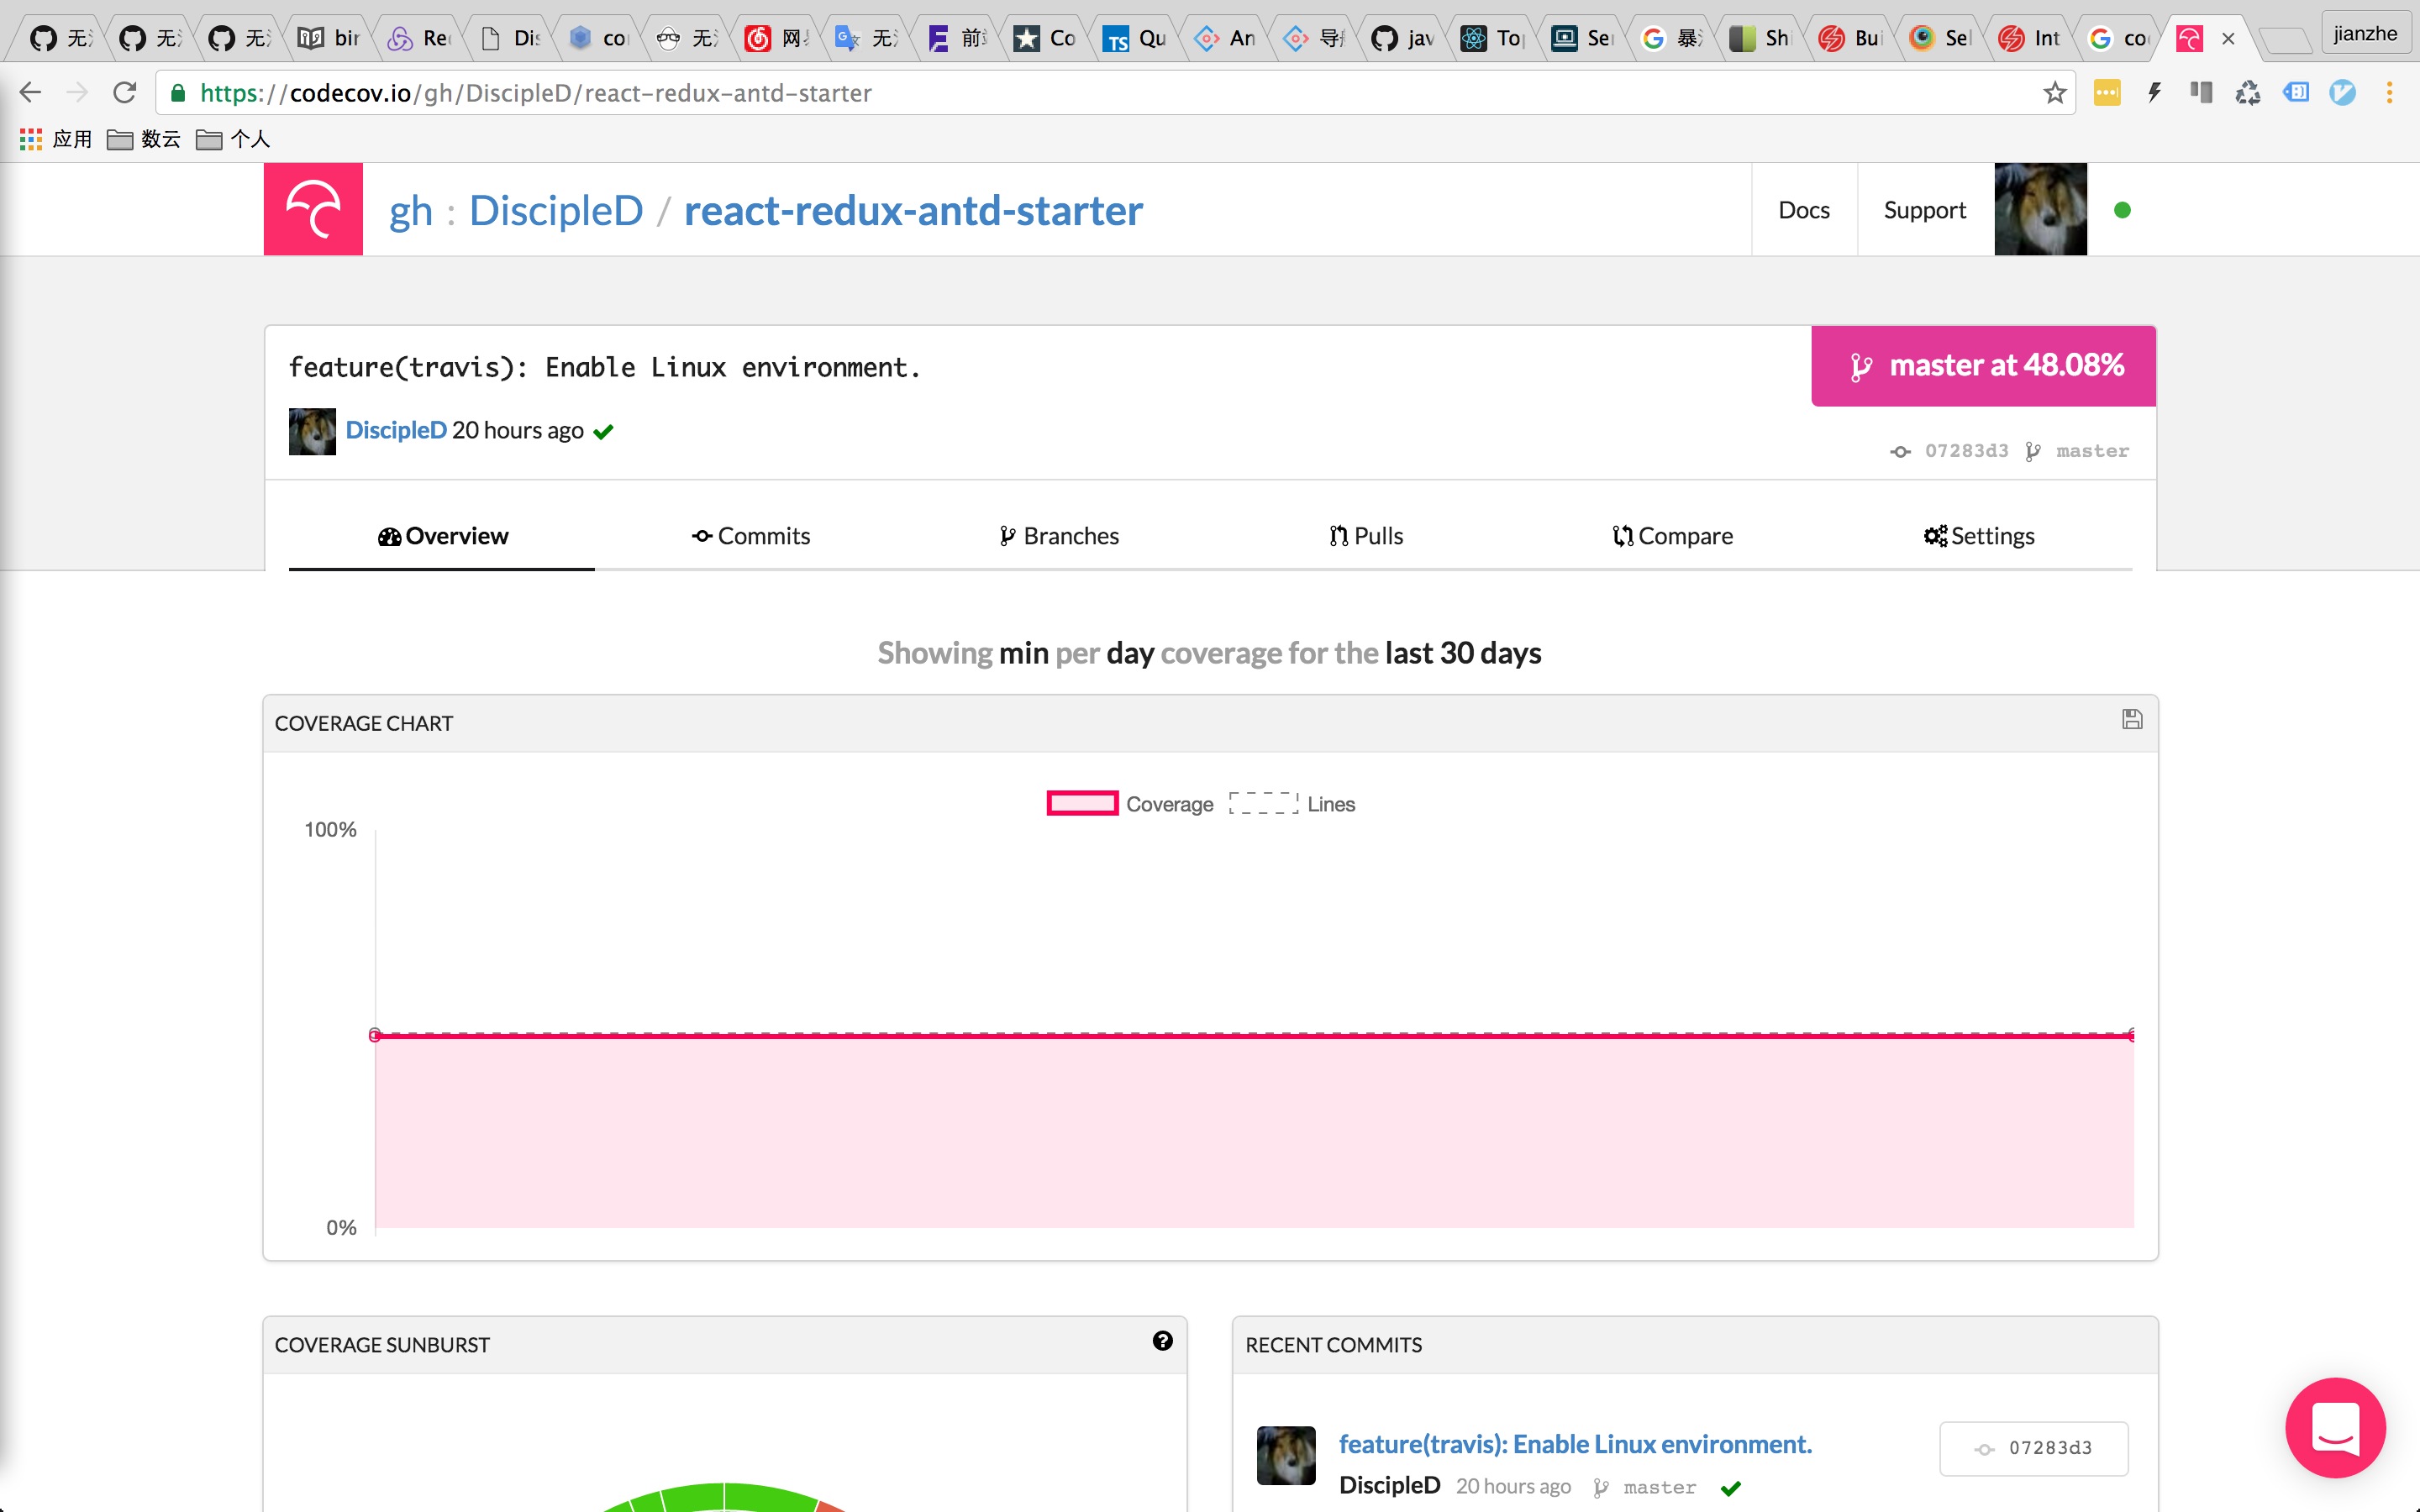The image size is (2420, 1512).
Task: Click the green secure lock icon
Action: pos(178,93)
